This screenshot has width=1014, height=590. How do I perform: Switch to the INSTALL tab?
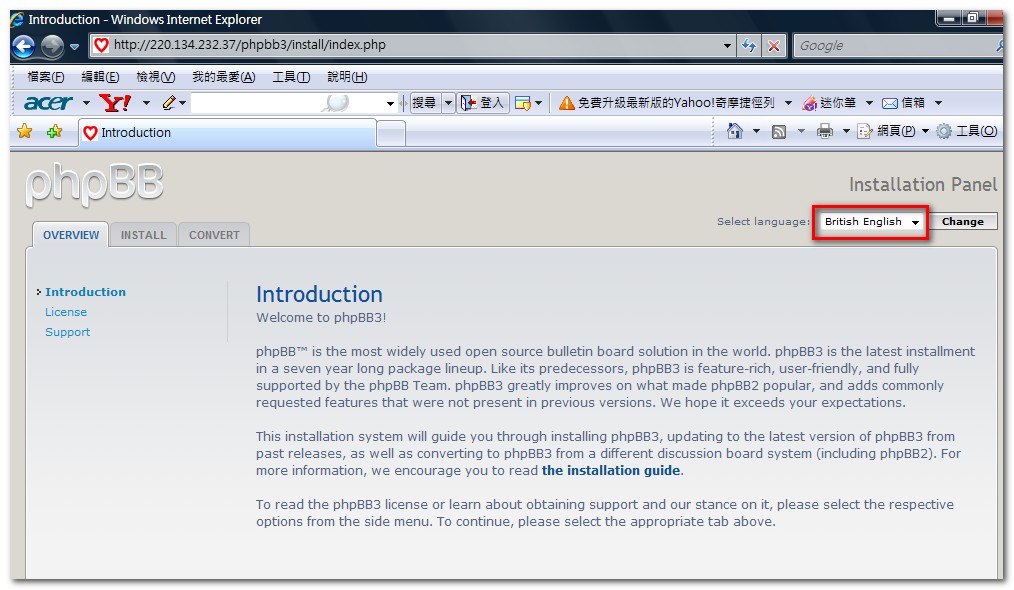[143, 235]
